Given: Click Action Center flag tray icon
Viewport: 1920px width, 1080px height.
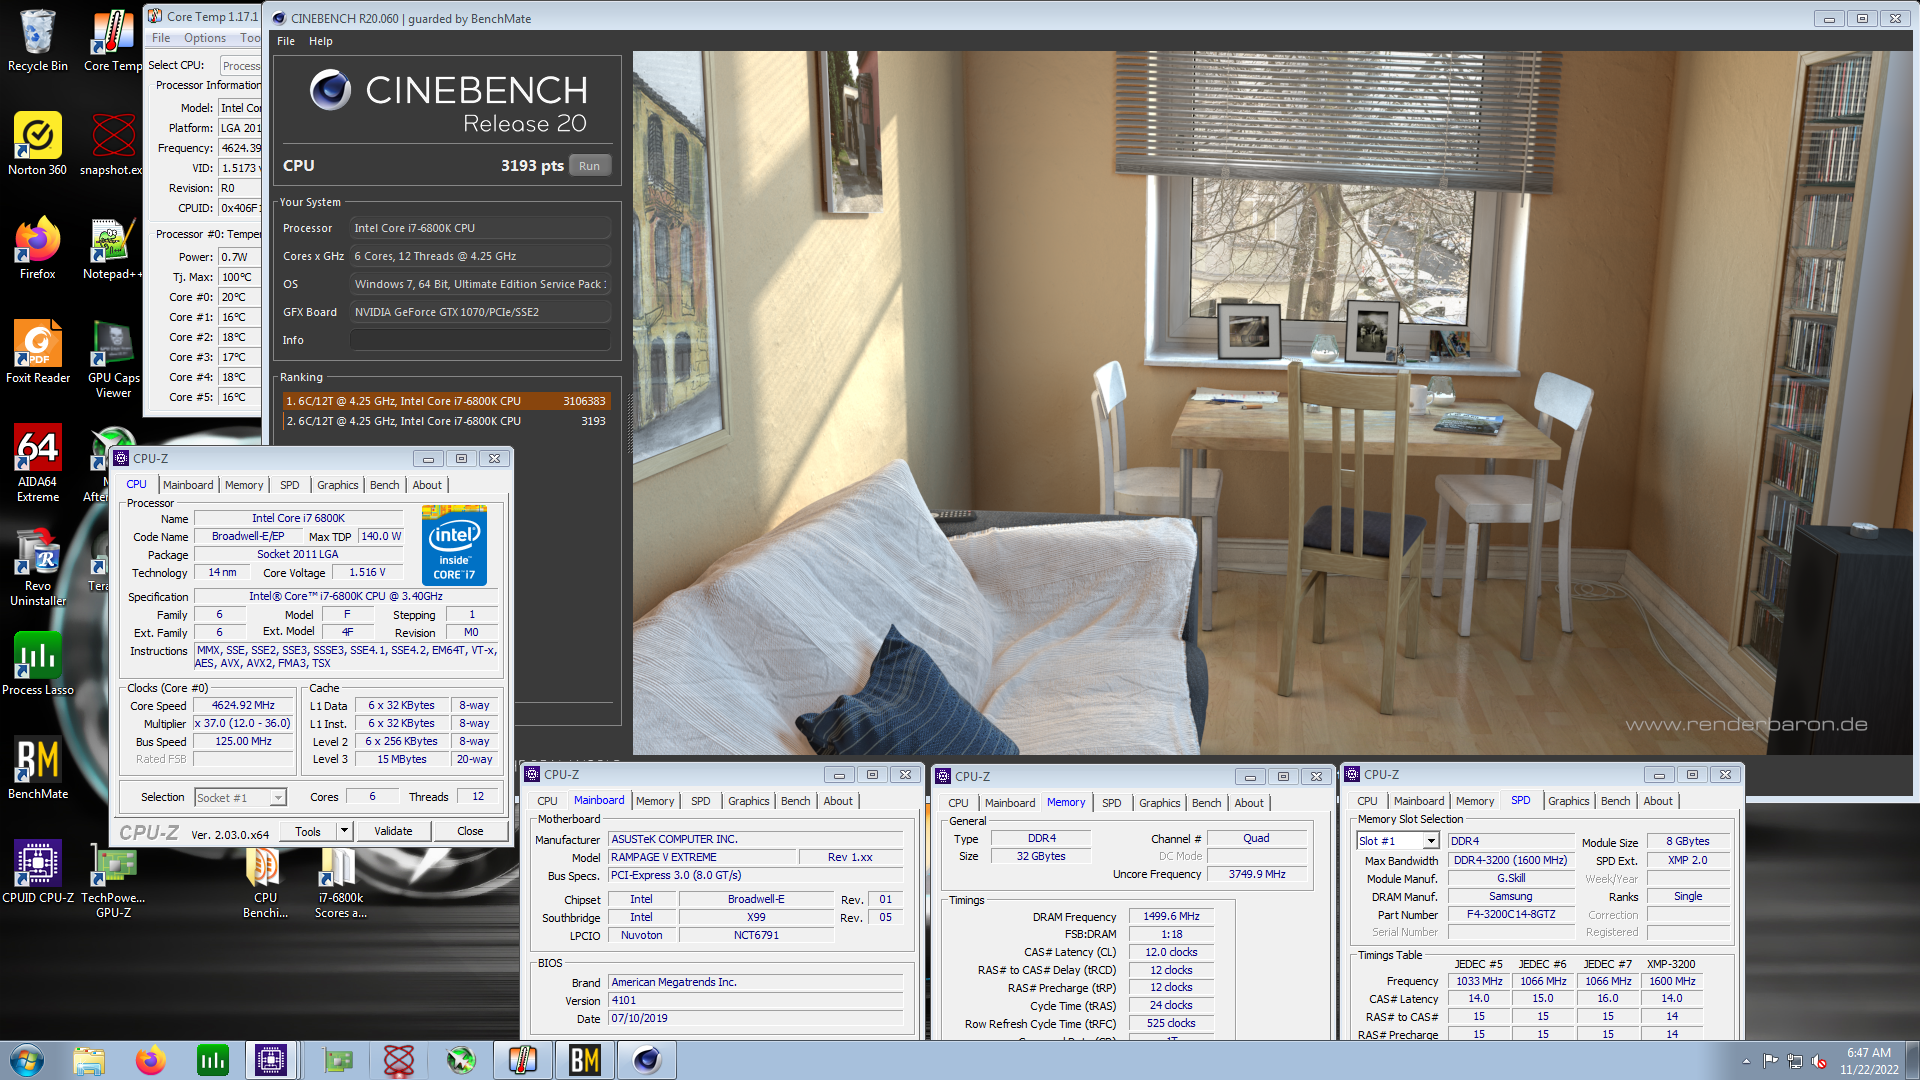Looking at the screenshot, I should pyautogui.click(x=1770, y=1061).
